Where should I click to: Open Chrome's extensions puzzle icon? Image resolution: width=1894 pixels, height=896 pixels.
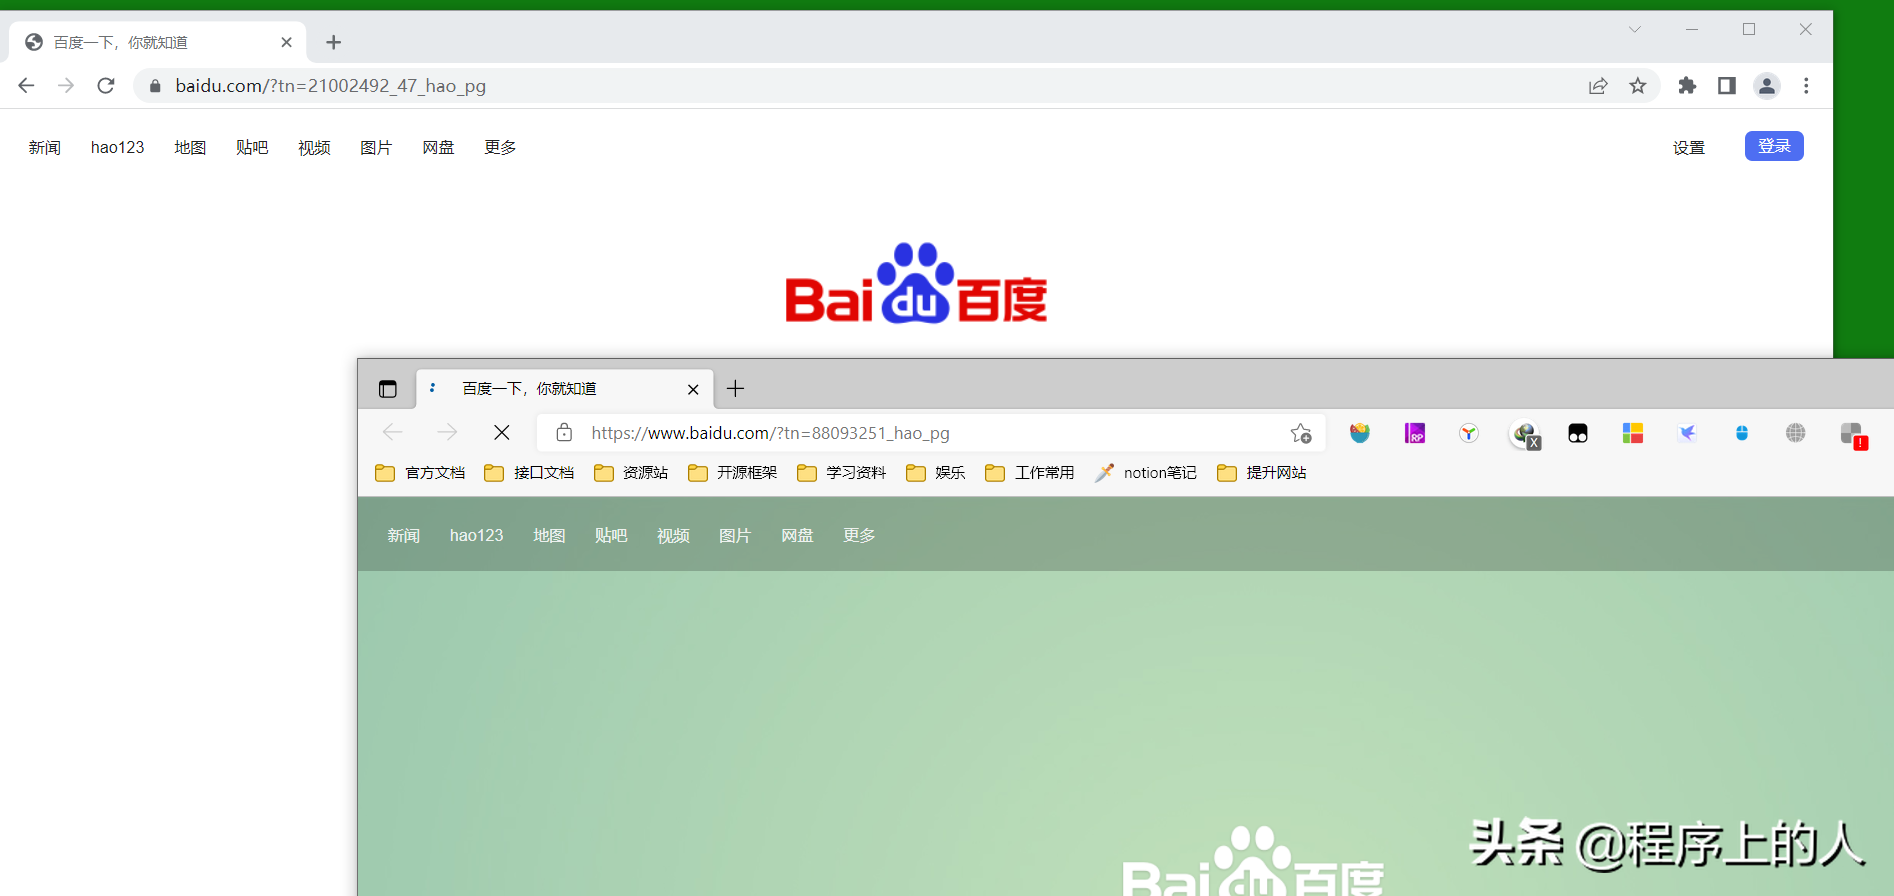pyautogui.click(x=1687, y=86)
